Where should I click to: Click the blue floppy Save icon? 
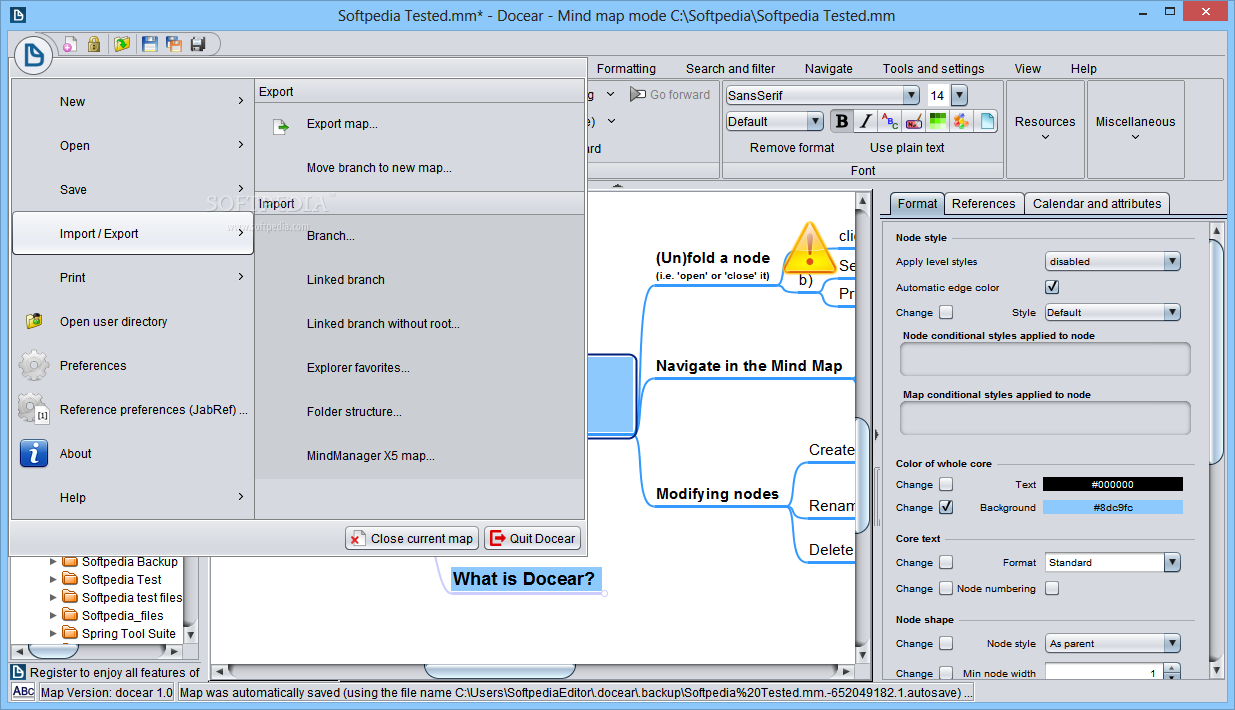150,44
